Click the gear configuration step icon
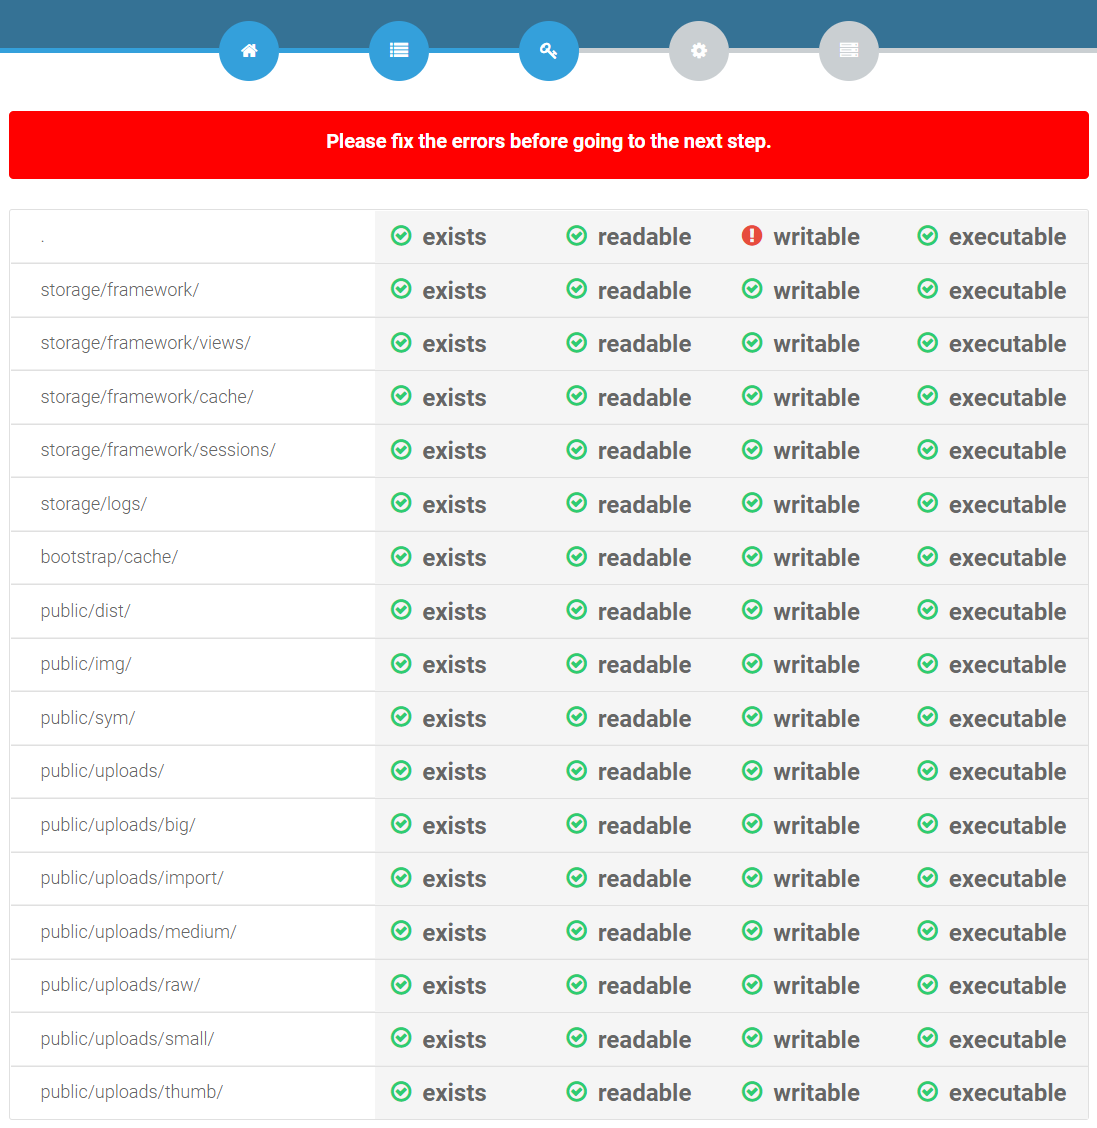 698,50
